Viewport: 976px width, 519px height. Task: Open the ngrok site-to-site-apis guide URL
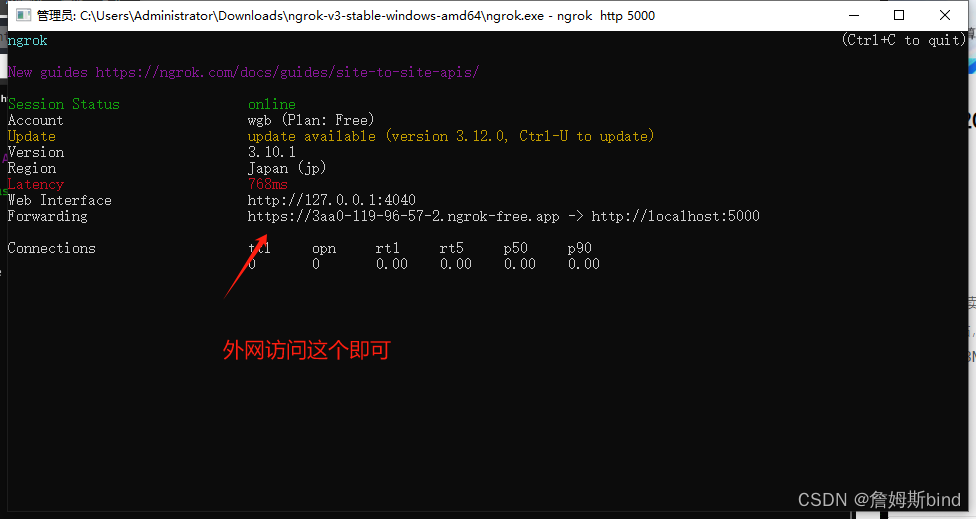pyautogui.click(x=287, y=73)
